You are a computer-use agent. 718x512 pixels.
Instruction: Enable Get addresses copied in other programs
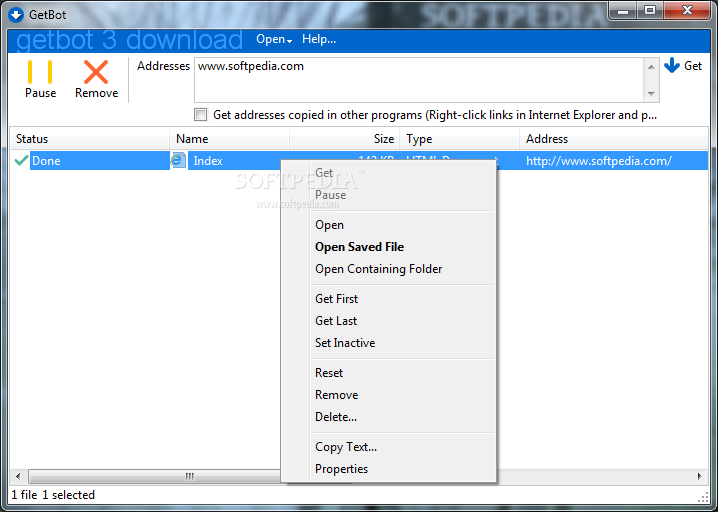(x=201, y=114)
